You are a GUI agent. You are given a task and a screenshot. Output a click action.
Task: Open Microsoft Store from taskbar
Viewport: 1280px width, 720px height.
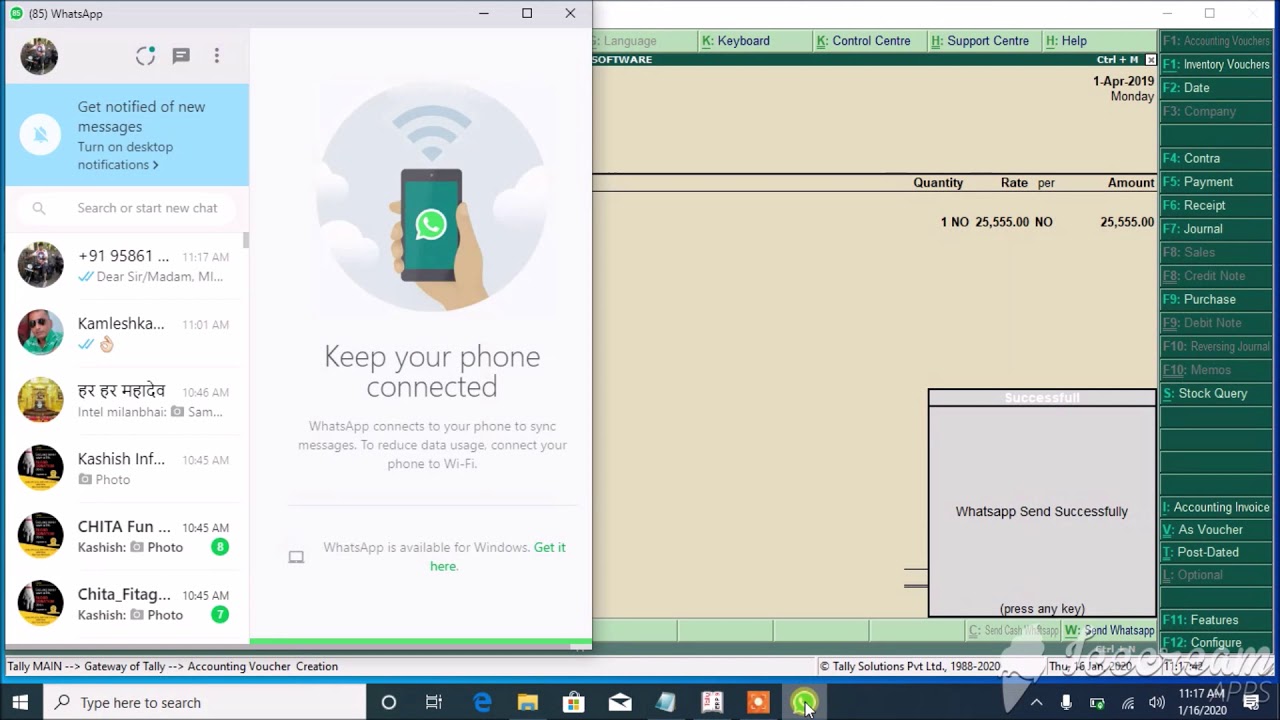574,702
